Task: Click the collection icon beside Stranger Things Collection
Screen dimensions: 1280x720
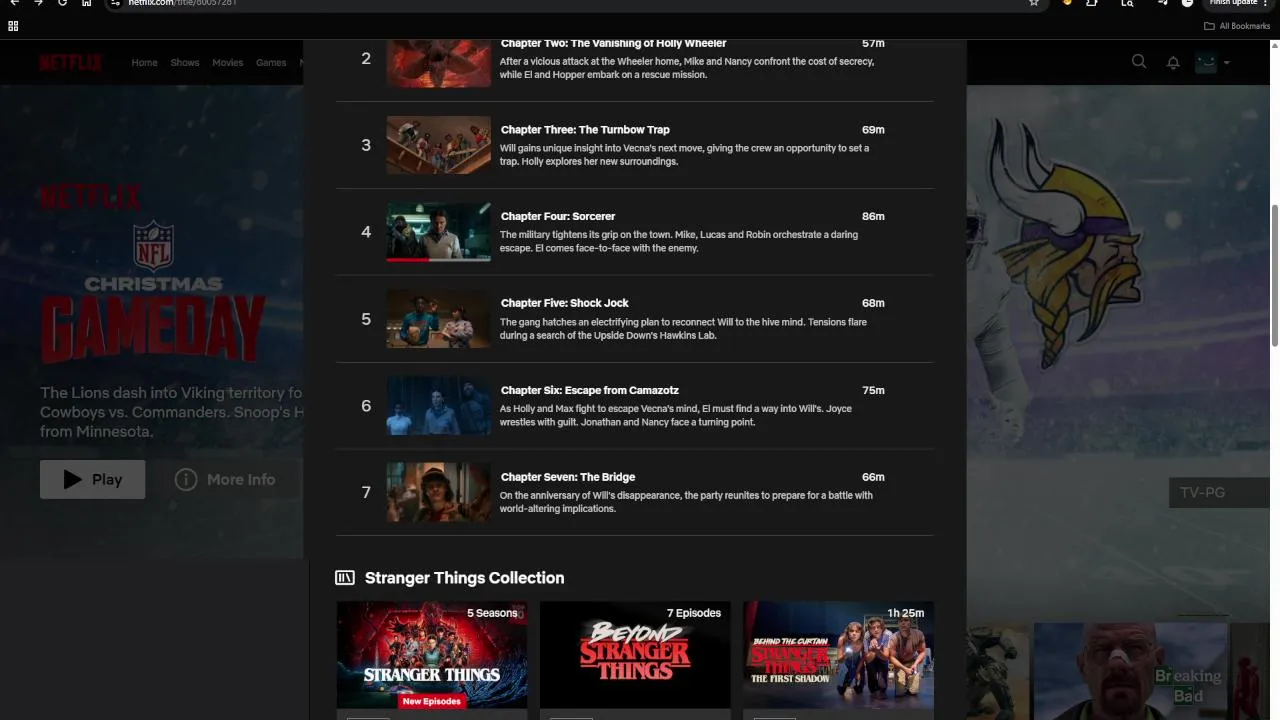Action: click(x=345, y=578)
